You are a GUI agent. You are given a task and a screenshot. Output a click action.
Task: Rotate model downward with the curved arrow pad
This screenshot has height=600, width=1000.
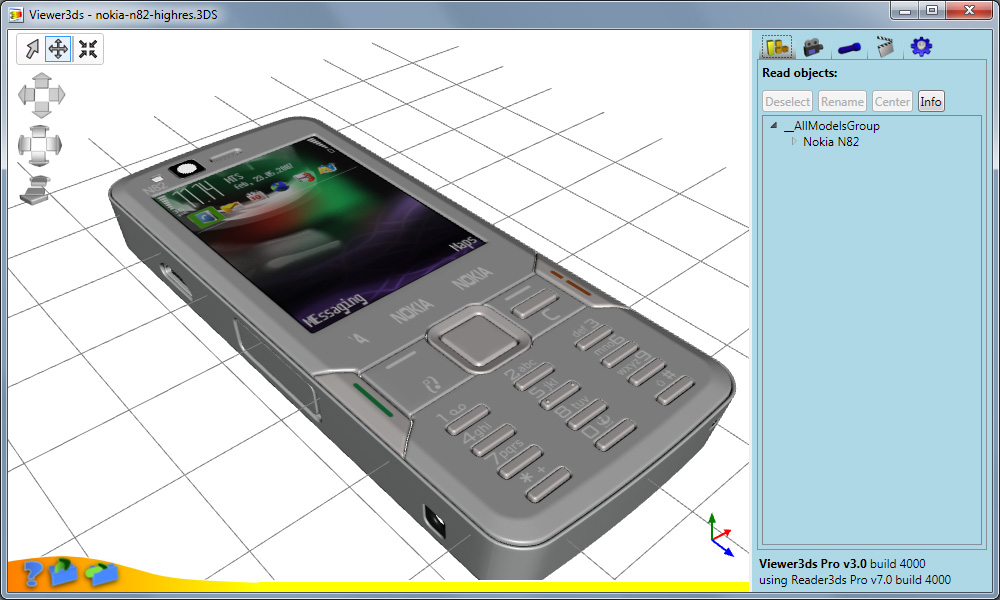pos(40,159)
